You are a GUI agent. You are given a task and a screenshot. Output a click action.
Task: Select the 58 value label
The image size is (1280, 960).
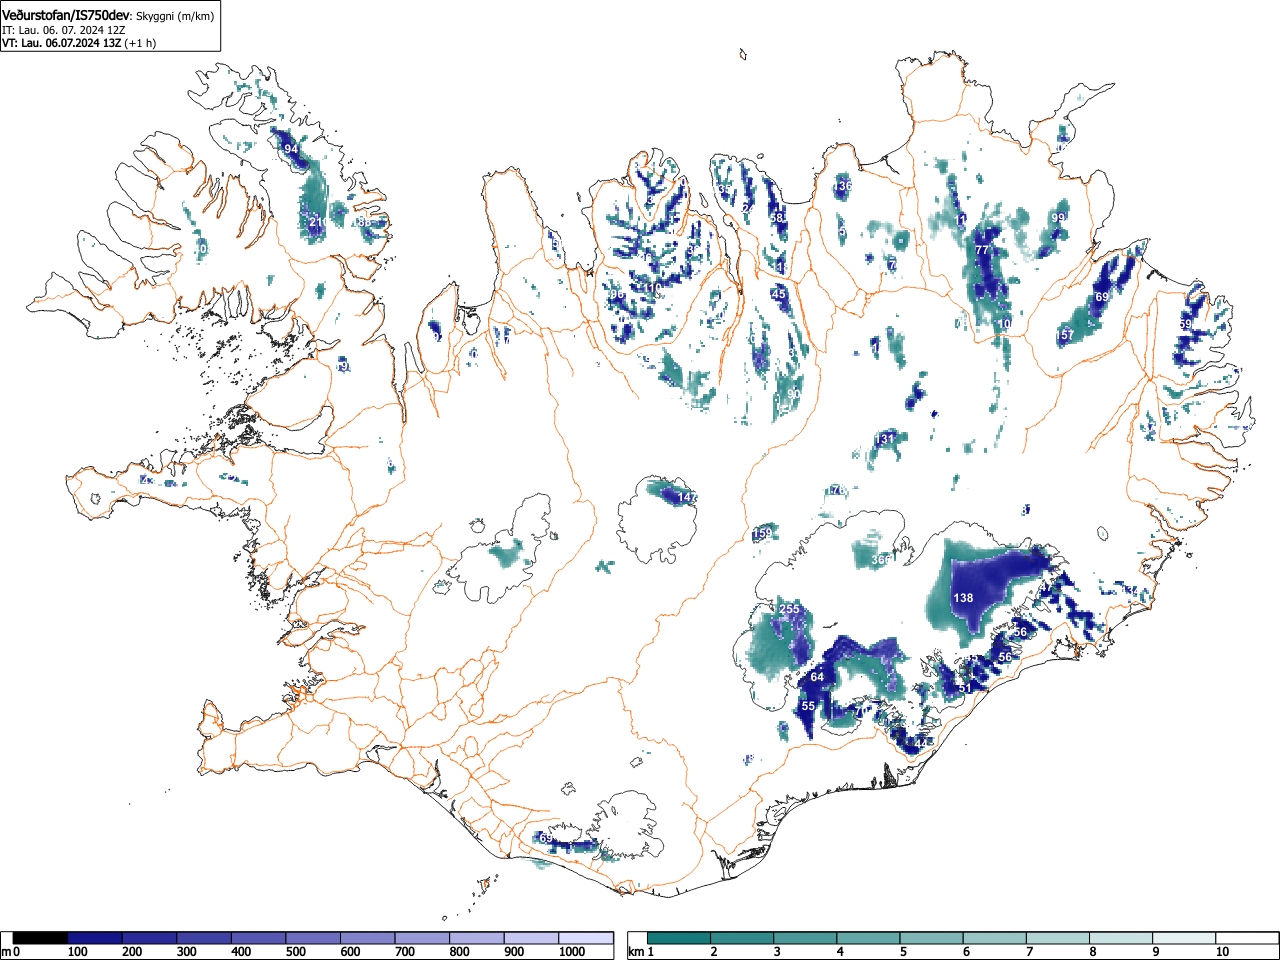pos(777,218)
